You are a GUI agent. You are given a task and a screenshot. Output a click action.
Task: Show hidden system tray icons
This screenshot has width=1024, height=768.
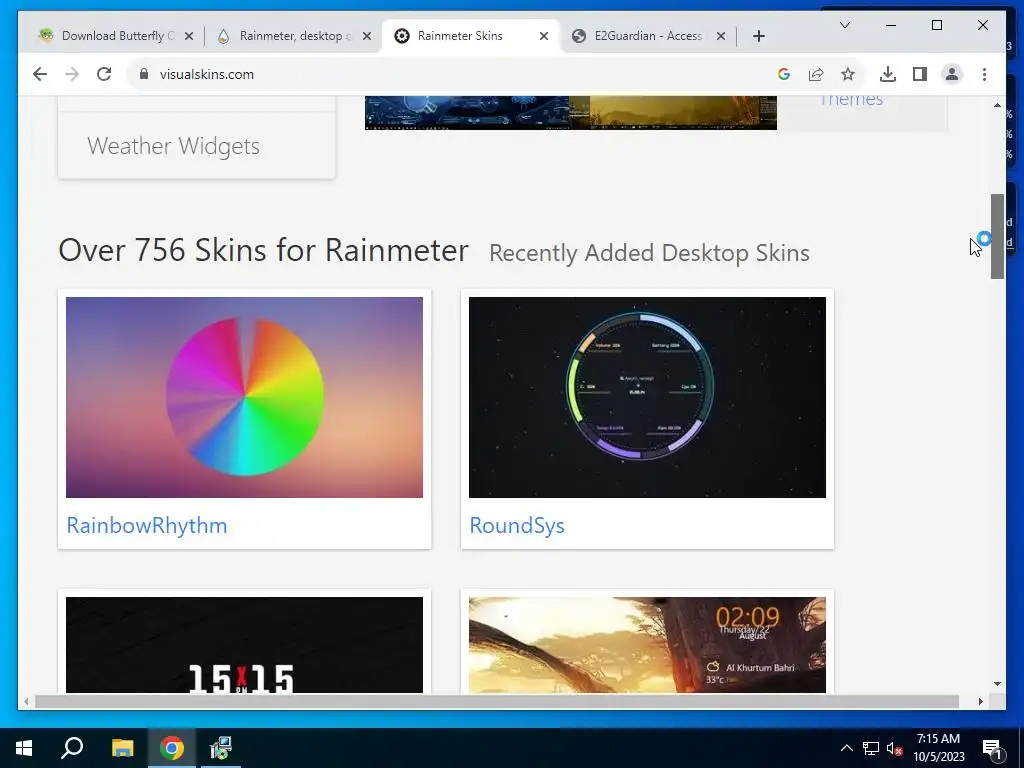846,748
